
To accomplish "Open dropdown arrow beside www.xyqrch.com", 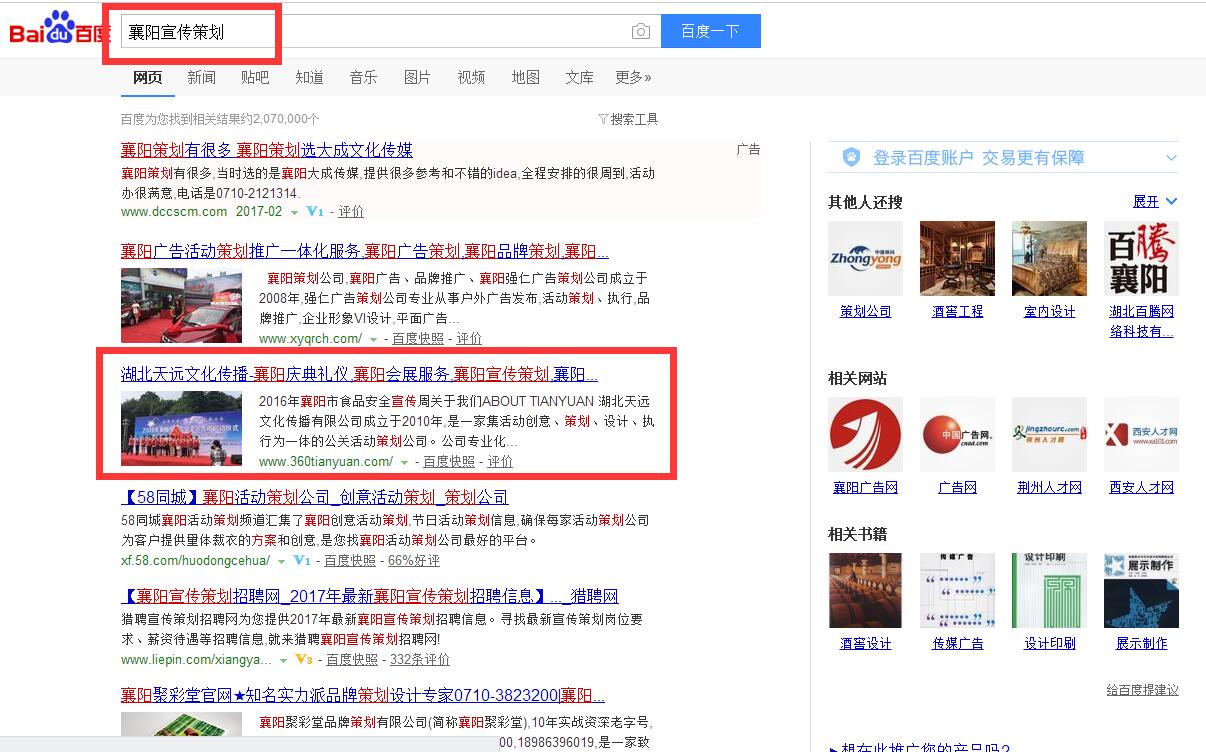I will point(375,340).
